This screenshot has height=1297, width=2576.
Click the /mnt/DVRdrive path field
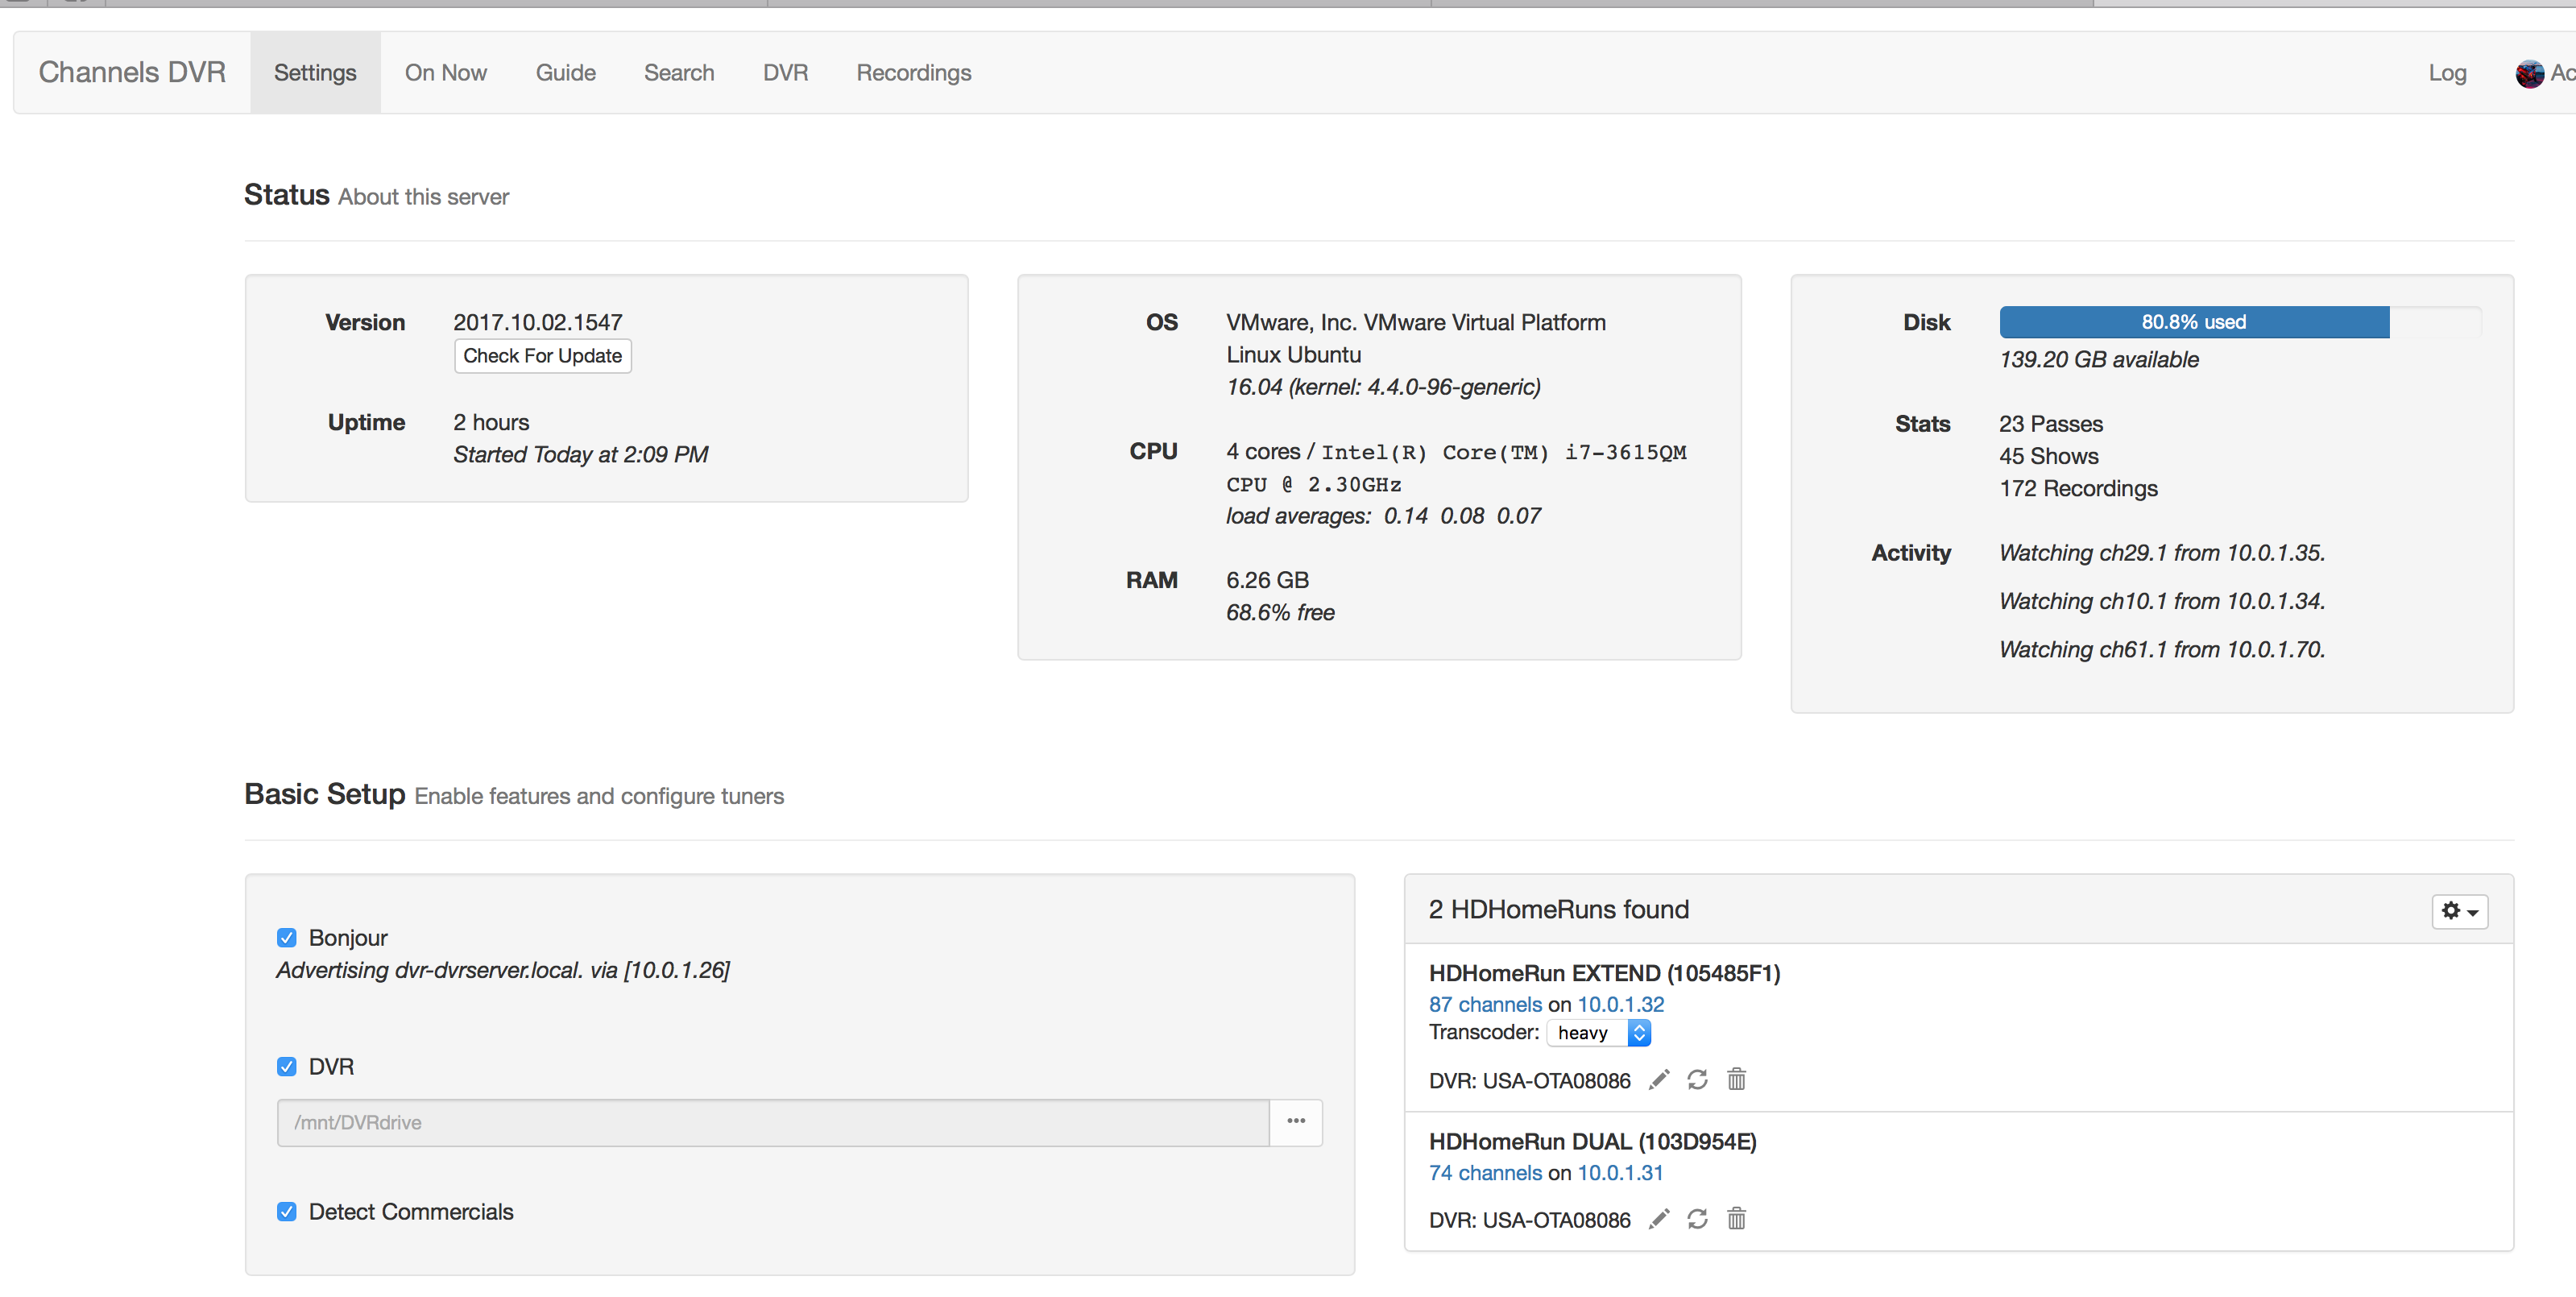[x=772, y=1122]
